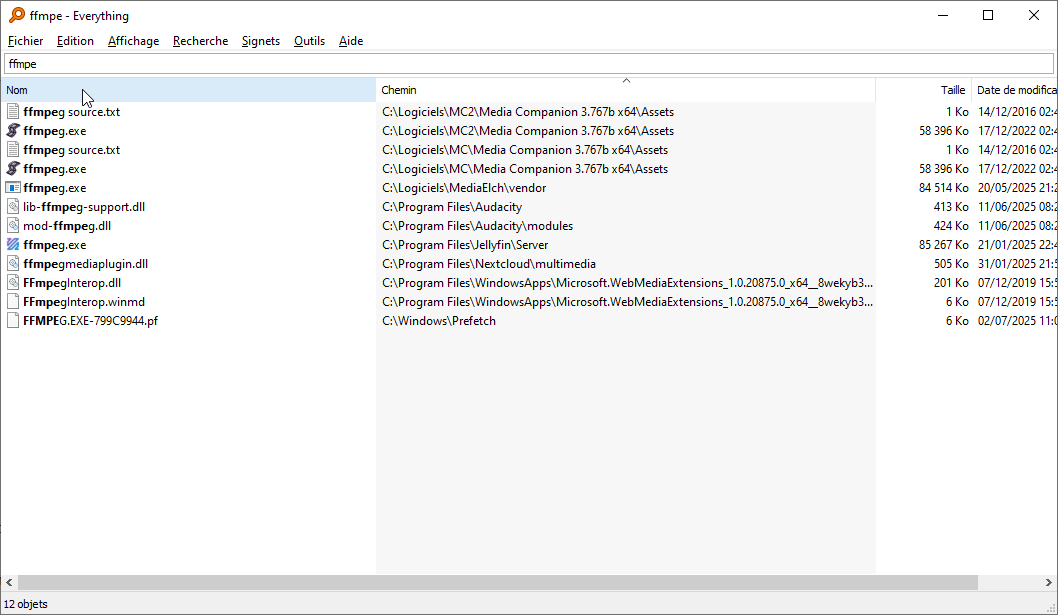Select the lib-ffmpeg-support.dll file icon
The image size is (1058, 615).
[x=13, y=207]
